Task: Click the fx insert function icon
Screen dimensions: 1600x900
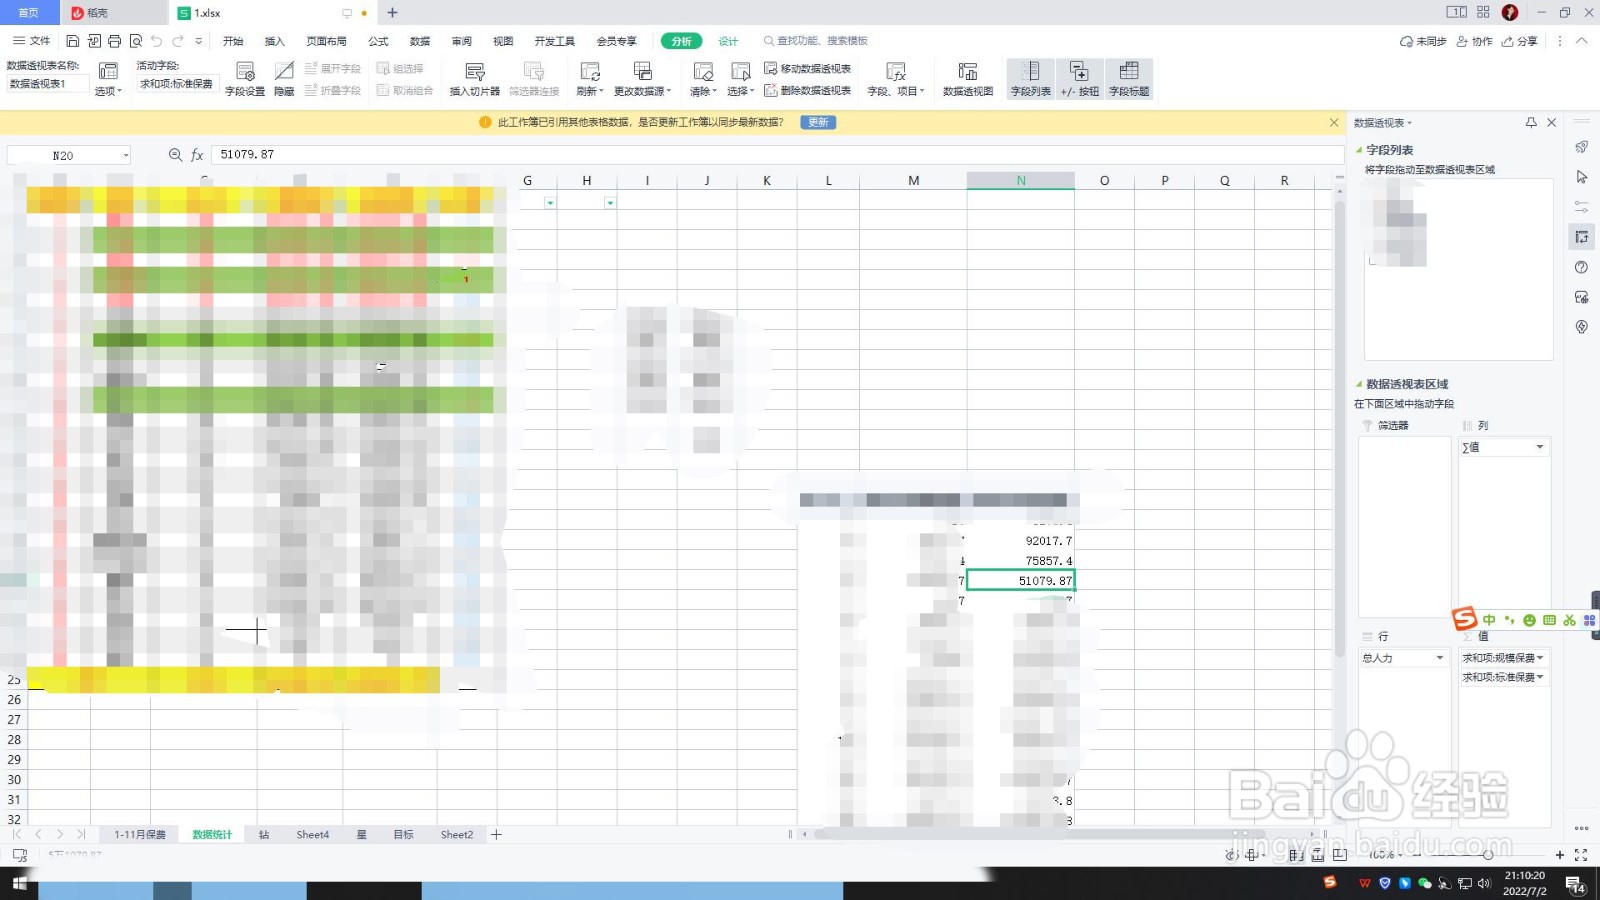Action: pos(197,155)
